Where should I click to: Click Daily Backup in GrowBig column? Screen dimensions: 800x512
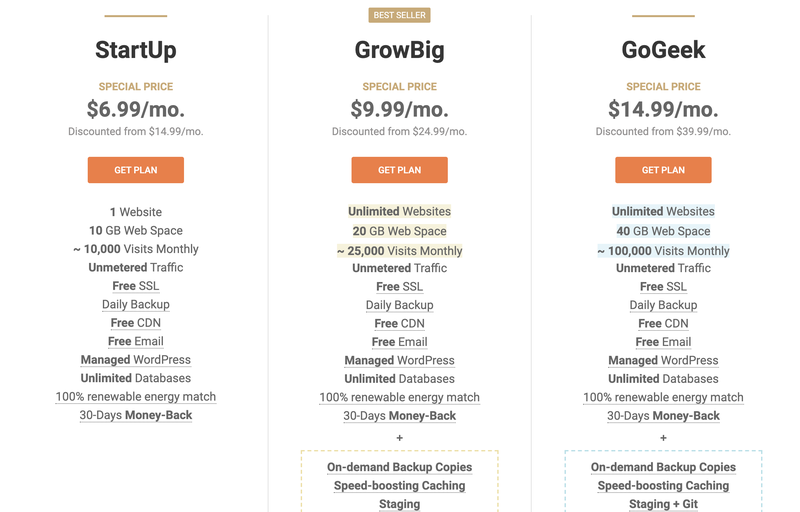click(x=399, y=305)
